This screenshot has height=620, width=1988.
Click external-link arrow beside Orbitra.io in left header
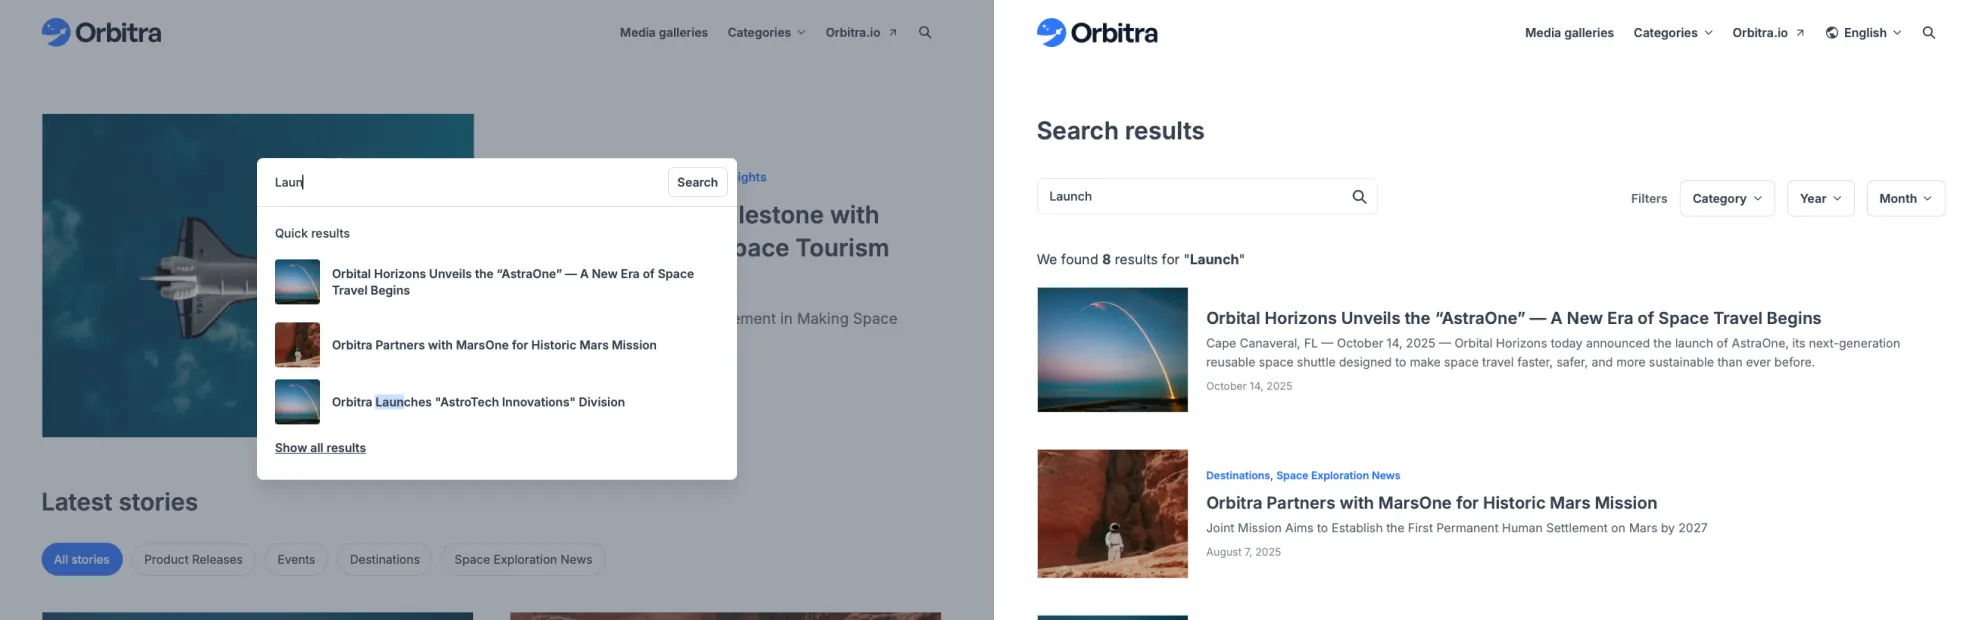tap(893, 32)
